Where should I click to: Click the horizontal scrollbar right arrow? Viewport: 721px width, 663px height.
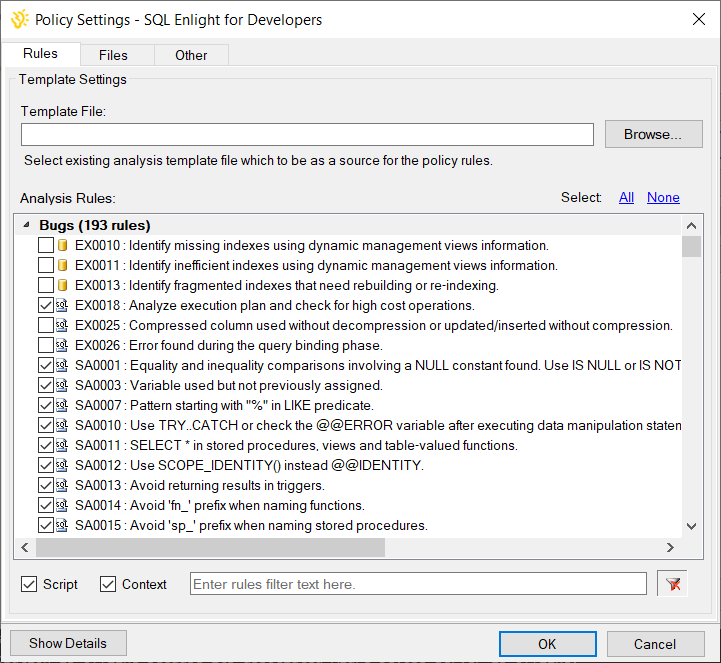point(670,547)
